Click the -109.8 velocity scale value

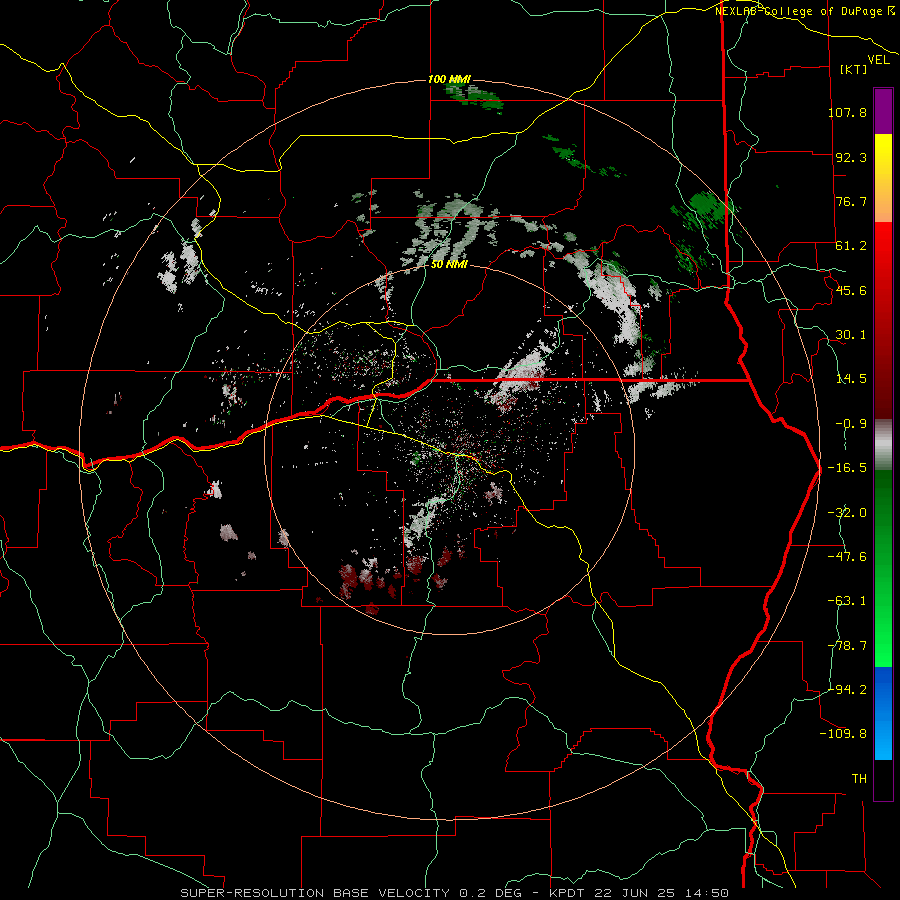pos(843,734)
